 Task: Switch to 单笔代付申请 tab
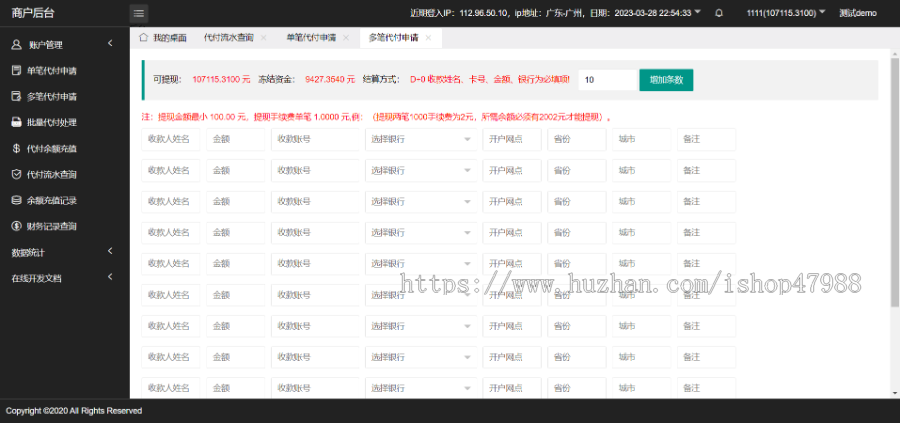coord(311,38)
